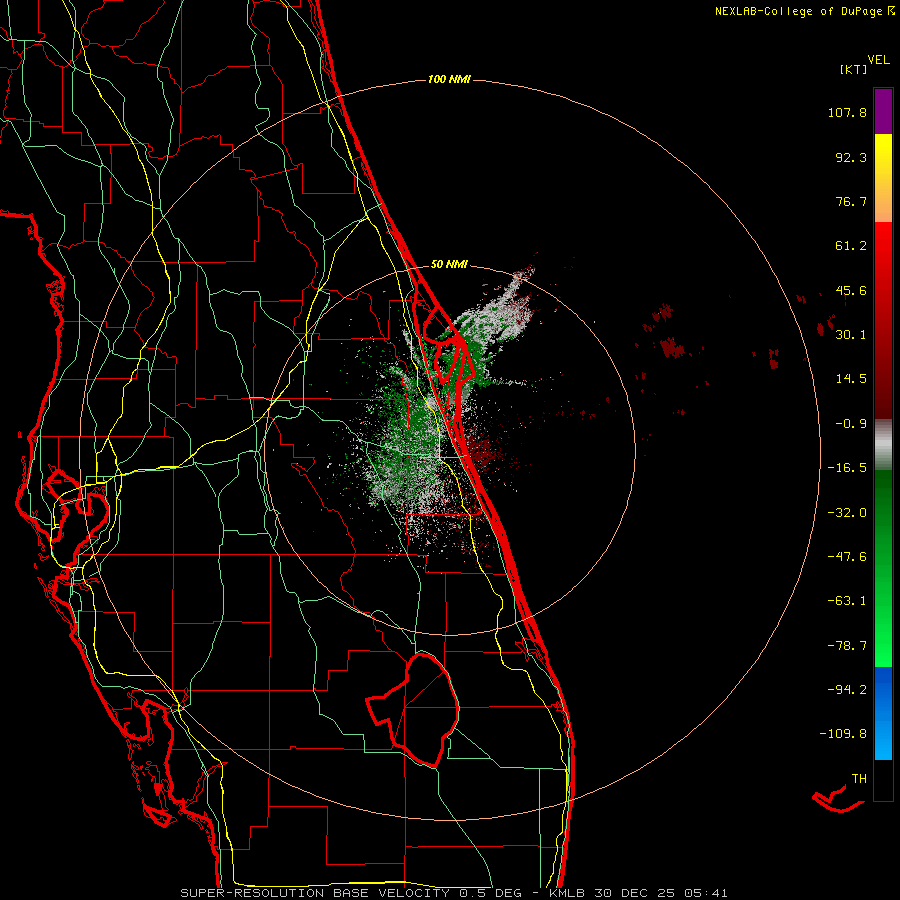Pick the black TH segment of color bar
The width and height of the screenshot is (900, 900).
pyautogui.click(x=883, y=779)
